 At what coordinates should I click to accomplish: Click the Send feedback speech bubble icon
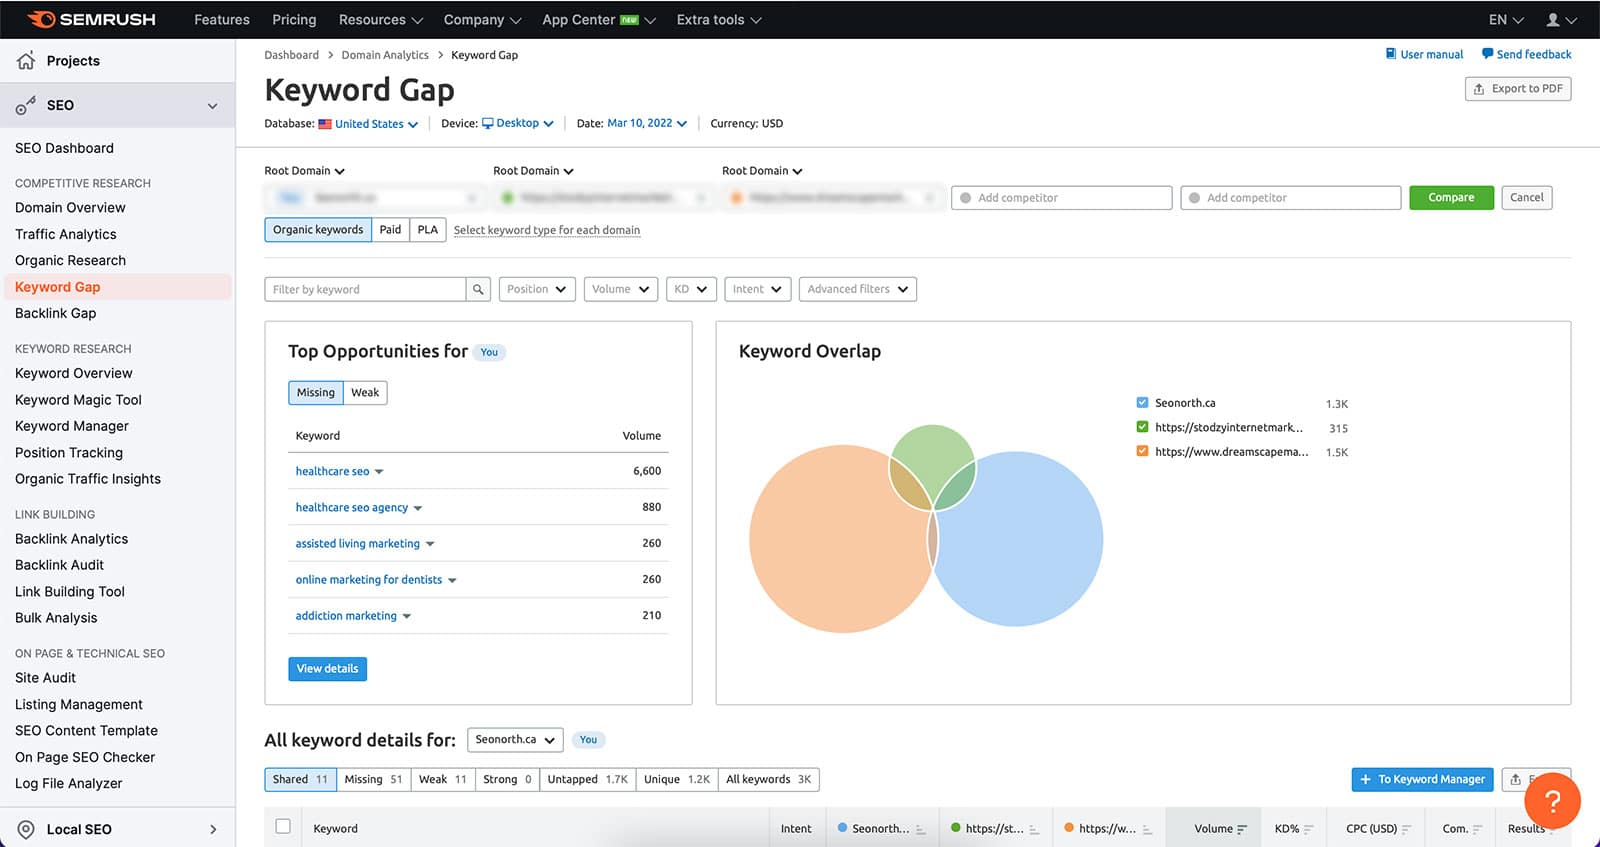click(x=1487, y=54)
